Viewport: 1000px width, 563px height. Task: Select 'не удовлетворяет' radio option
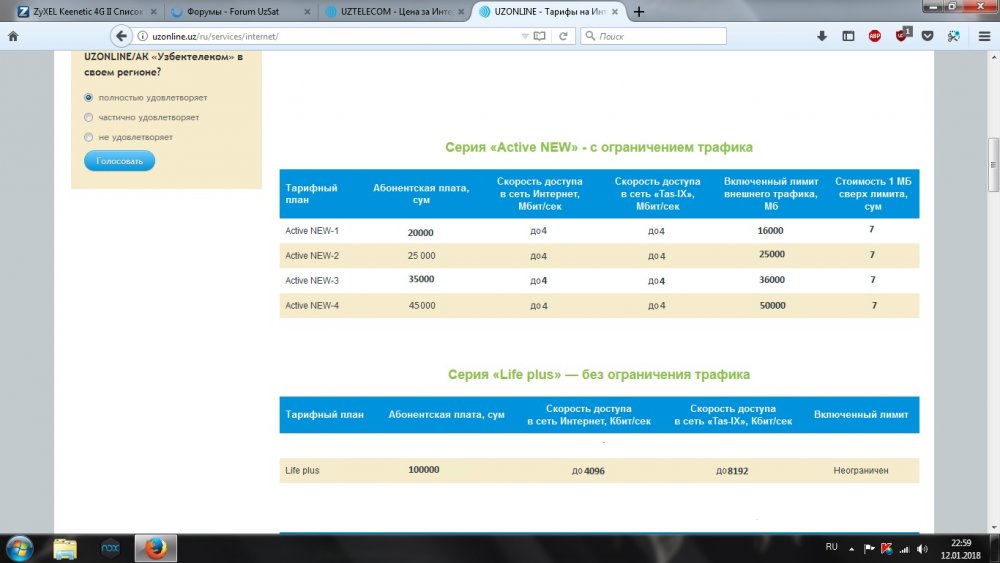click(89, 137)
